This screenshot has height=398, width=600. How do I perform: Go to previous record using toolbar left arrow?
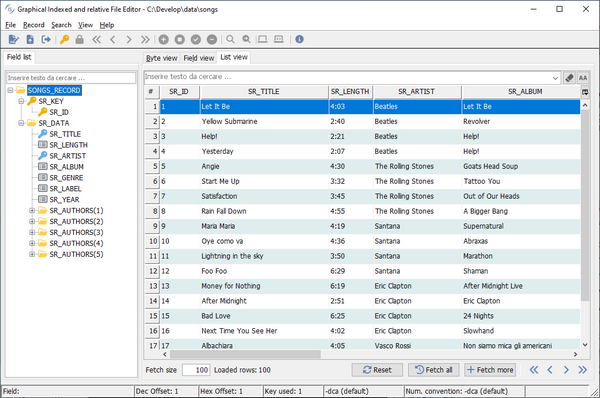pos(112,39)
